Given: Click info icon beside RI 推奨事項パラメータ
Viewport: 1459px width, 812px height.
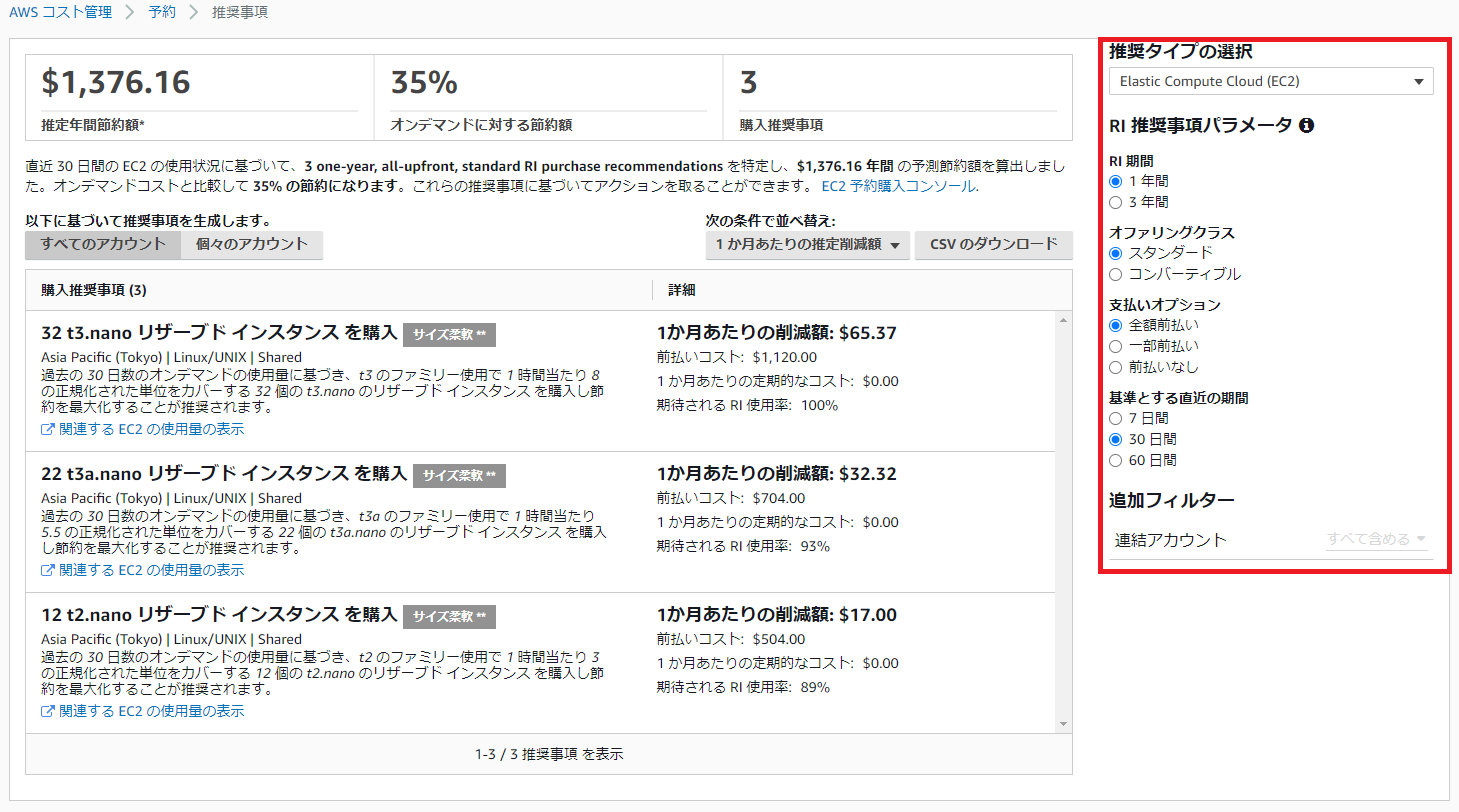Looking at the screenshot, I should pyautogui.click(x=1306, y=126).
